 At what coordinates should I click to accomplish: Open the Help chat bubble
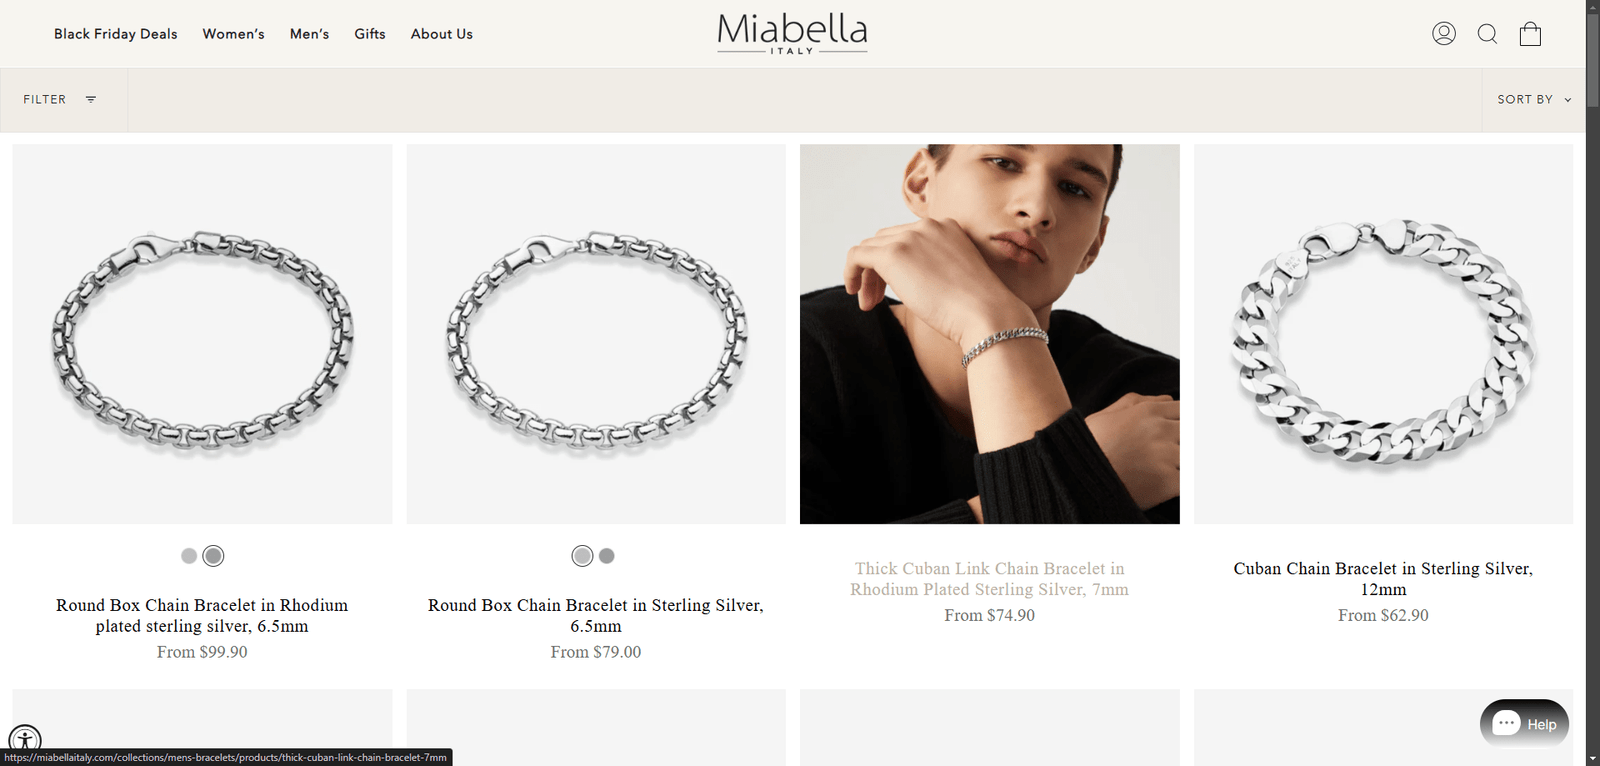click(x=1524, y=724)
